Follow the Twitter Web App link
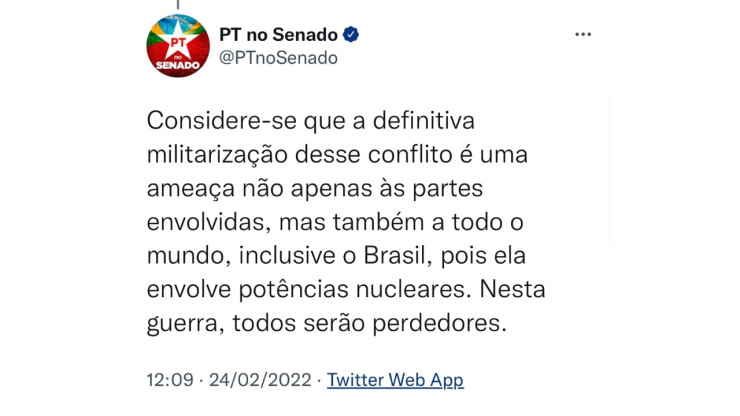This screenshot has width=740, height=416. (395, 380)
